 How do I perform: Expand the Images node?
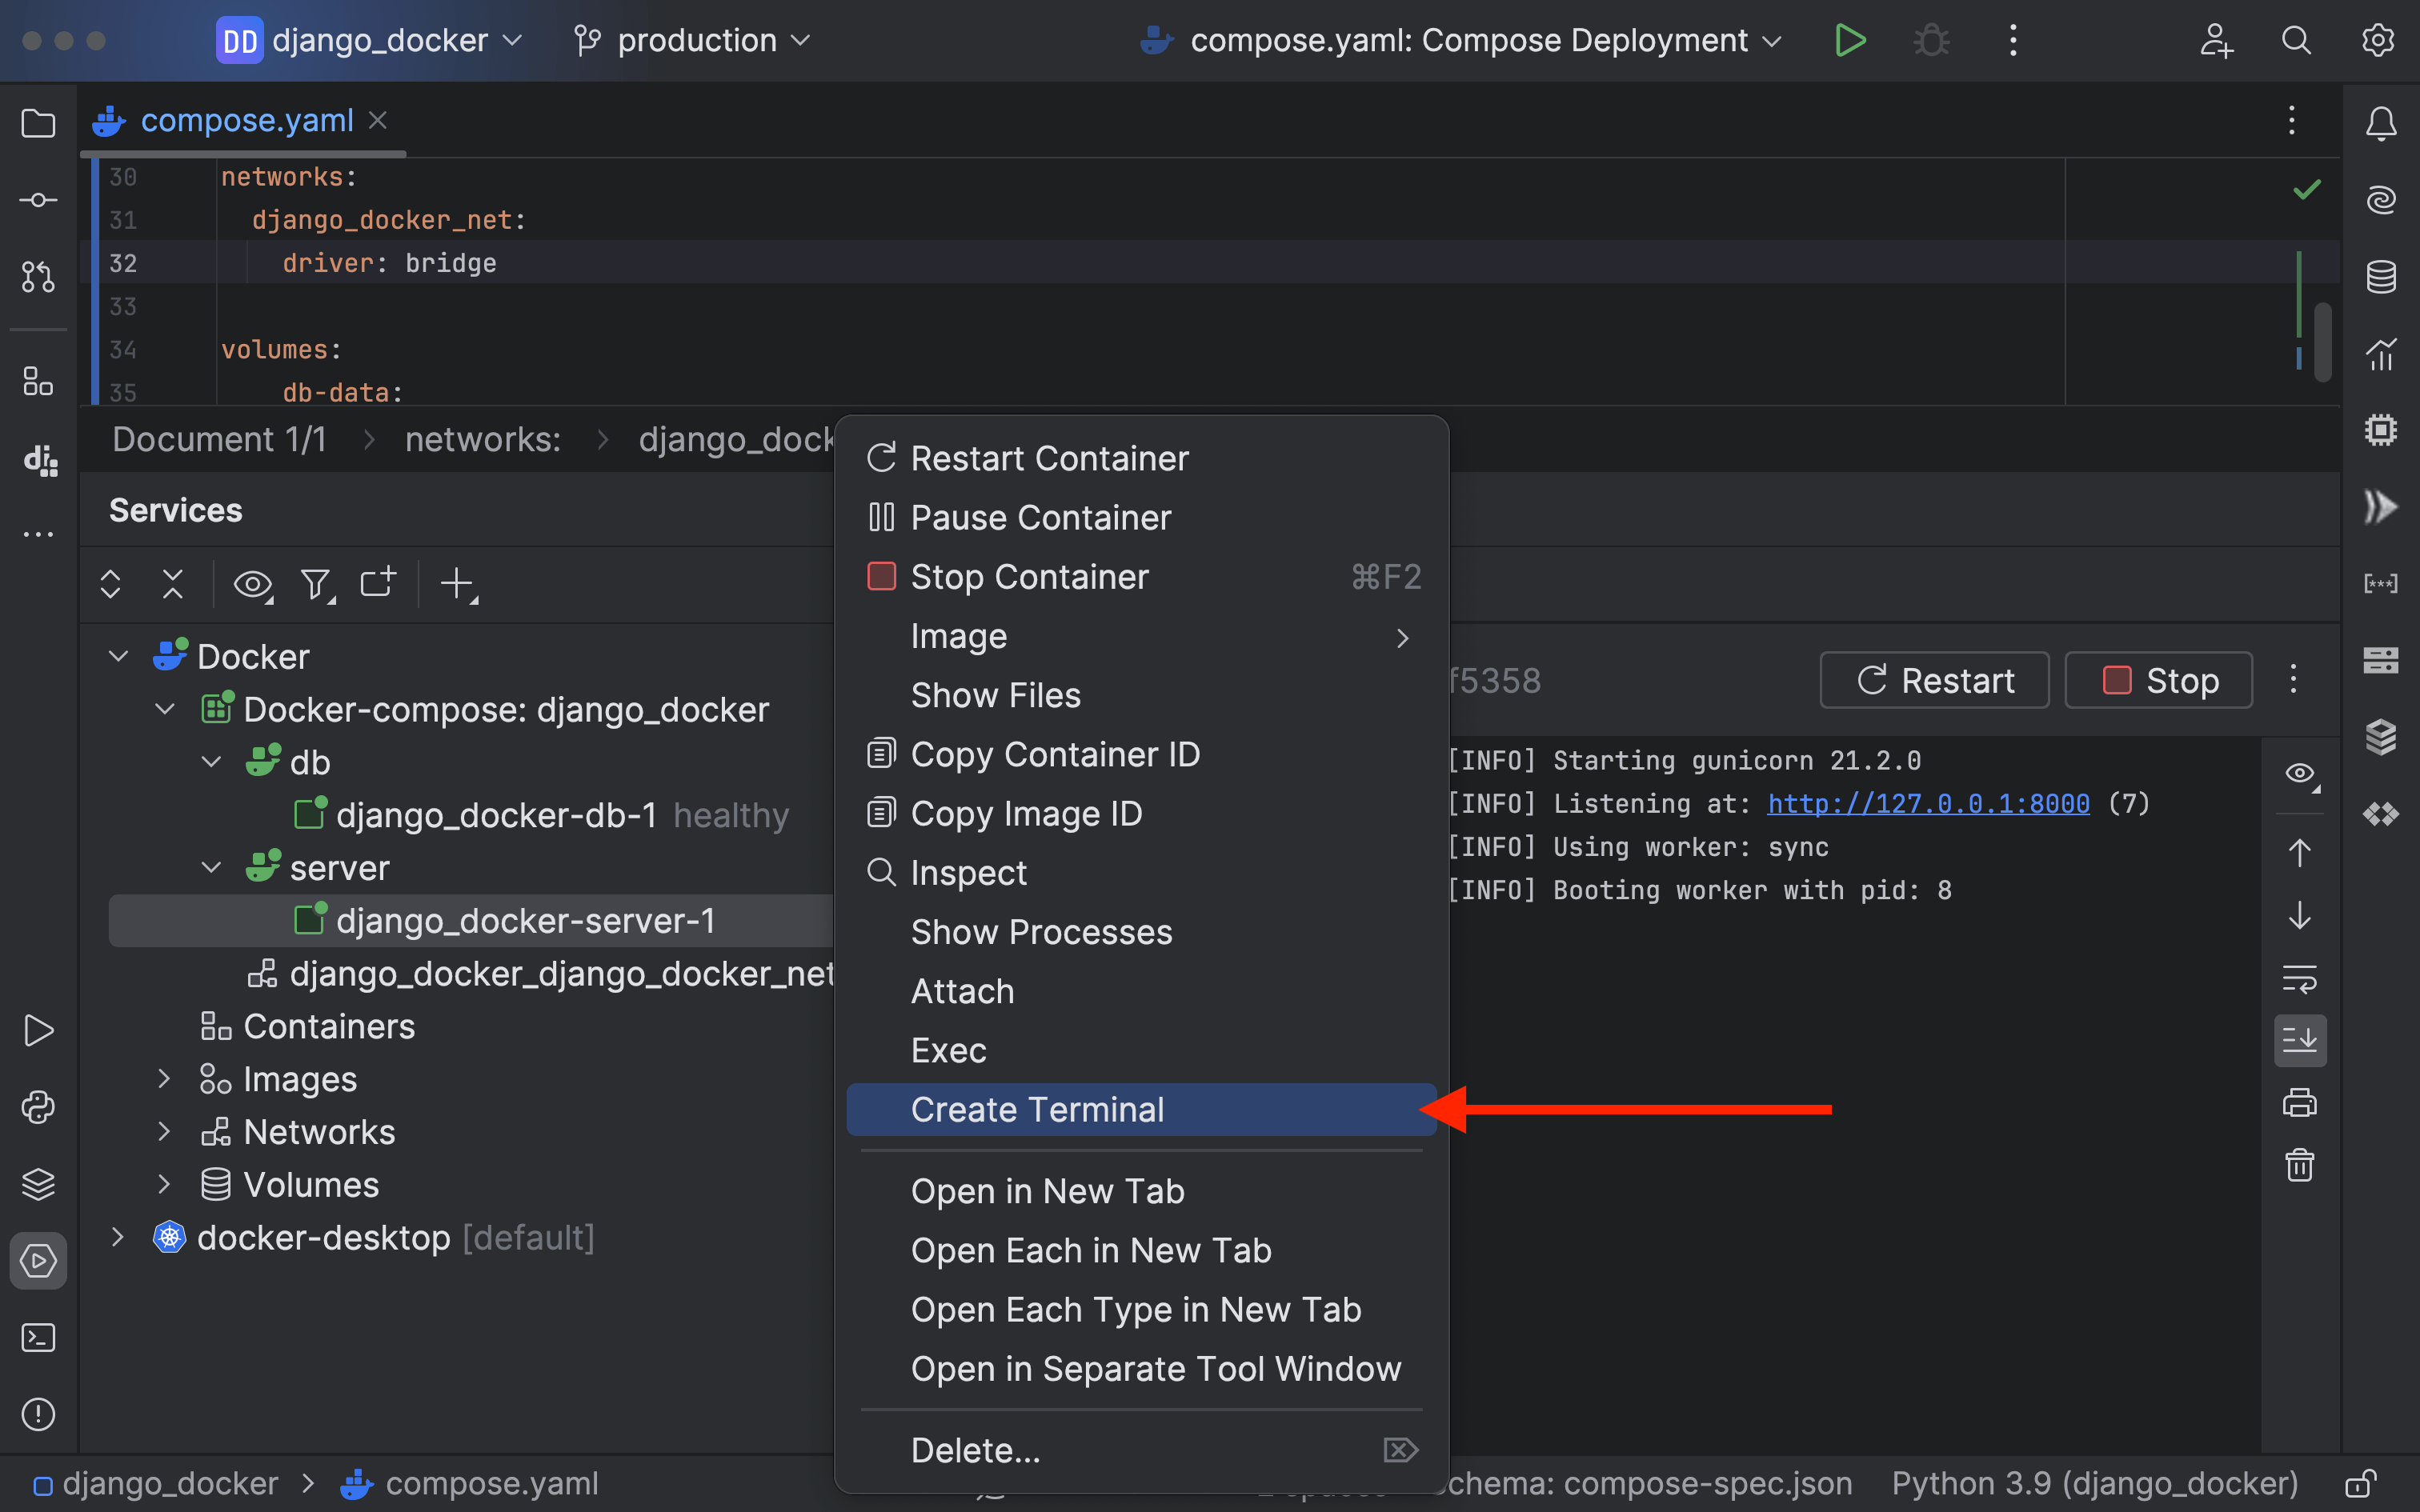click(x=164, y=1079)
